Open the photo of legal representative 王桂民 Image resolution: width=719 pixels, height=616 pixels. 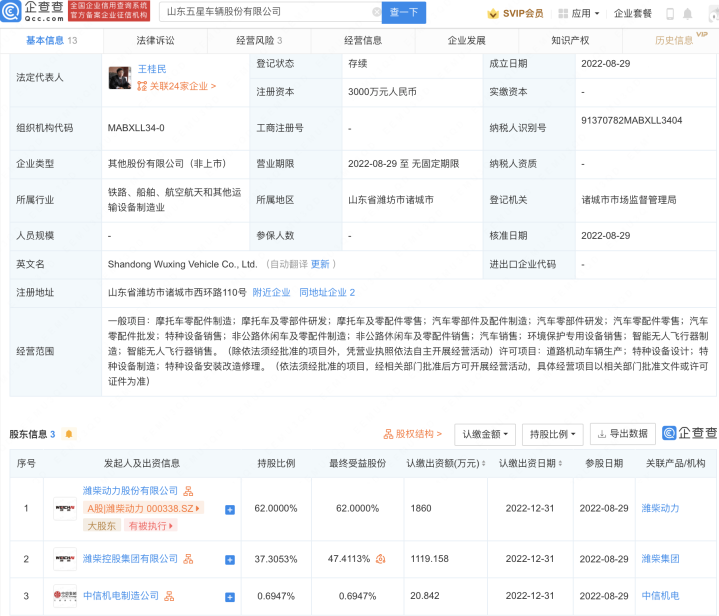[x=120, y=78]
